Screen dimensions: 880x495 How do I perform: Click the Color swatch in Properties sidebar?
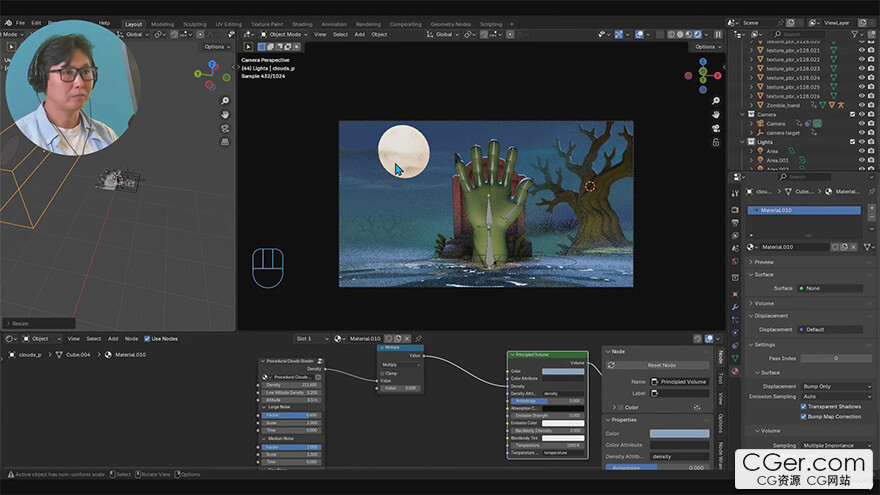[x=679, y=433]
